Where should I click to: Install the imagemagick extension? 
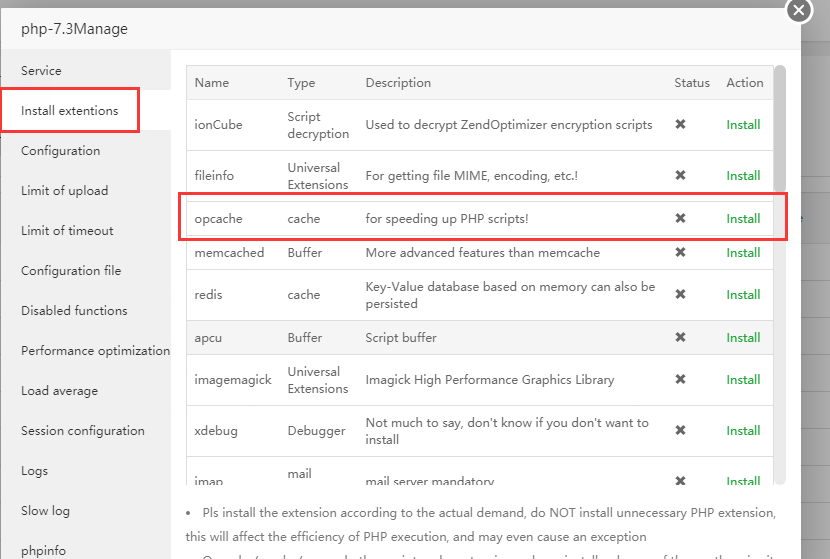tap(743, 380)
